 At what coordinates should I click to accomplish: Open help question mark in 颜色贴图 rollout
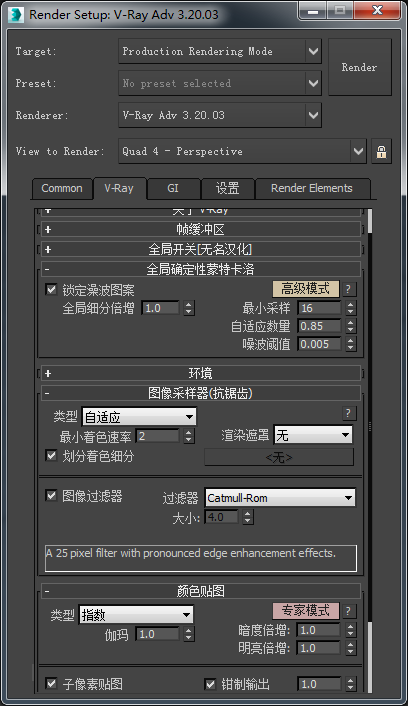click(x=348, y=611)
